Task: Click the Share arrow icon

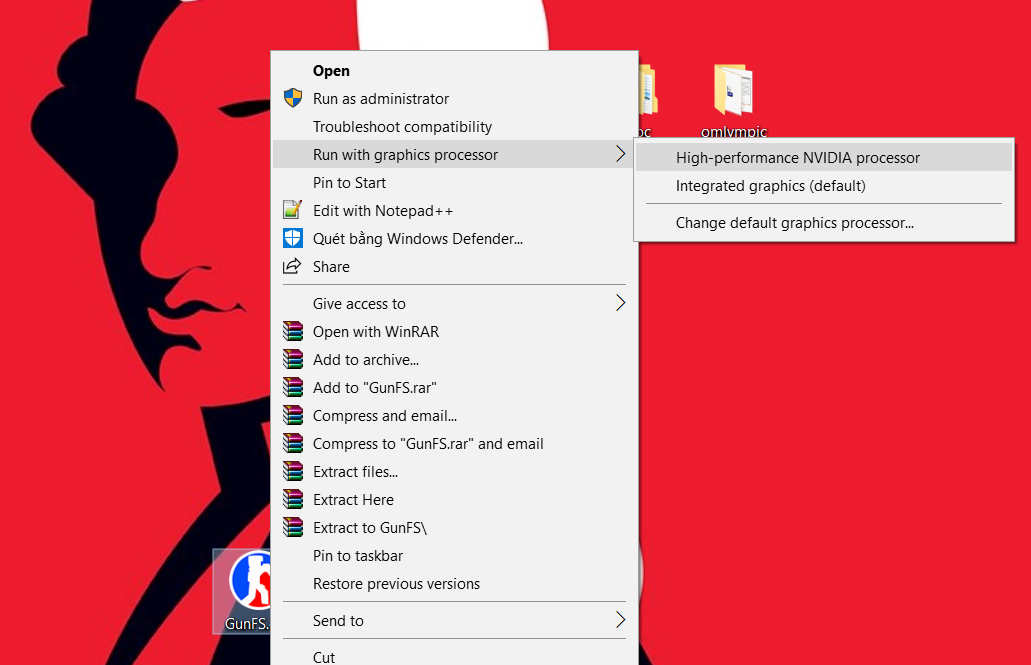Action: tap(292, 266)
